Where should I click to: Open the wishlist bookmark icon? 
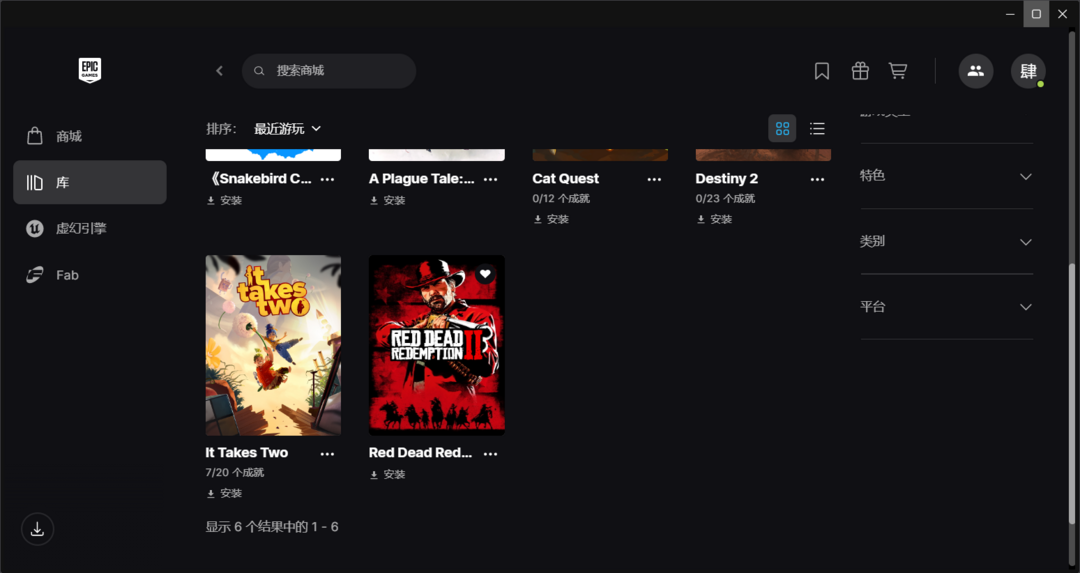pos(822,71)
